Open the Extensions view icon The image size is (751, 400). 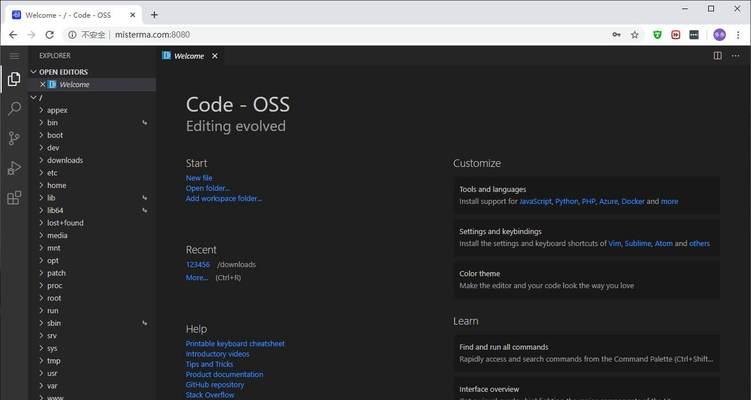tap(14, 197)
